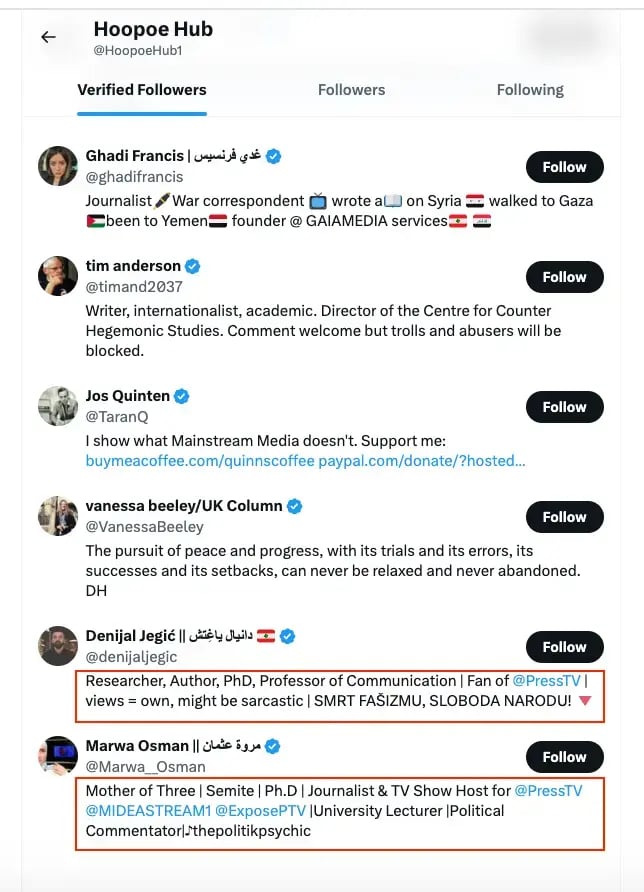The height and width of the screenshot is (892, 644).
Task: Follow Ghadi Francis
Action: coord(564,167)
